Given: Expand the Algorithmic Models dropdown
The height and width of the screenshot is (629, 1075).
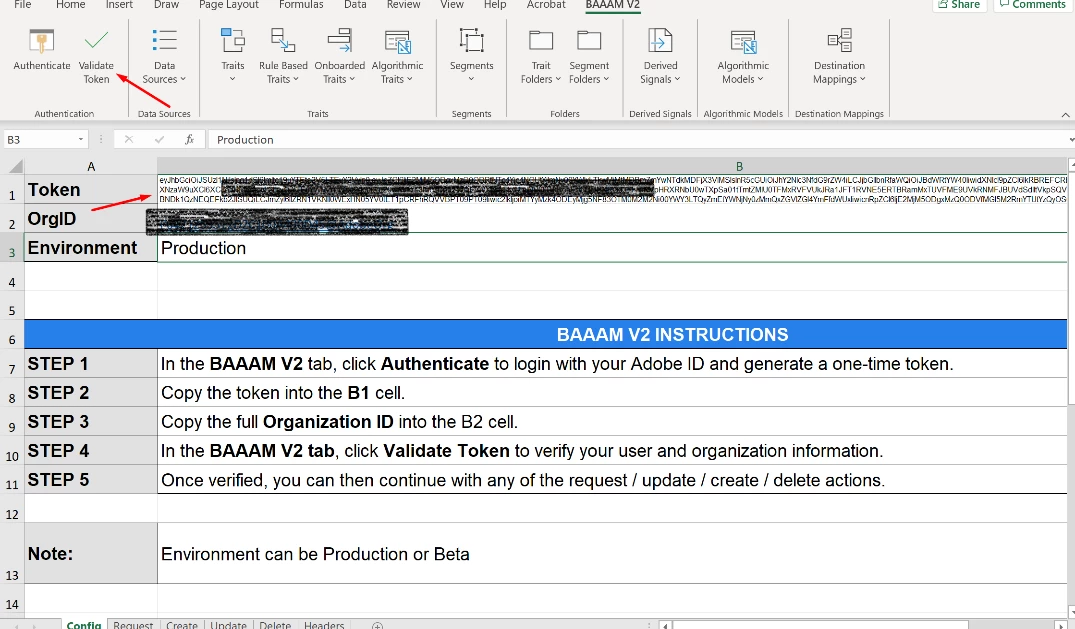Looking at the screenshot, I should (x=760, y=80).
